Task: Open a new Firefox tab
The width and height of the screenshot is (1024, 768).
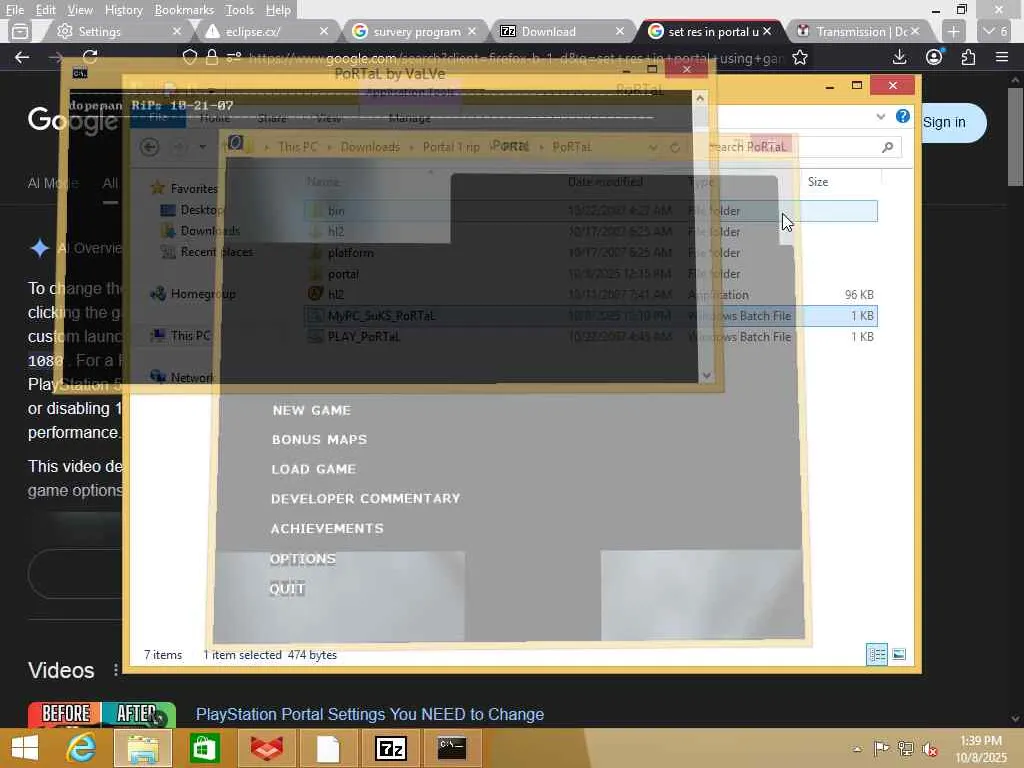Action: click(x=953, y=31)
